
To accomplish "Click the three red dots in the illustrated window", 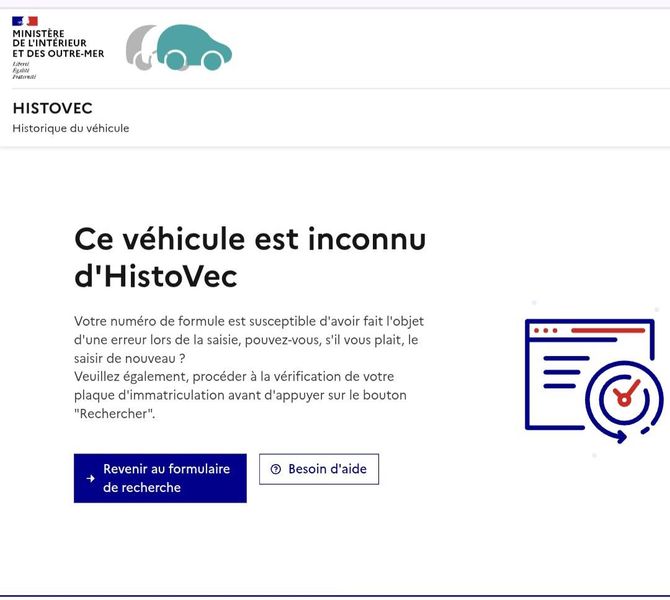I will pyautogui.click(x=545, y=330).
